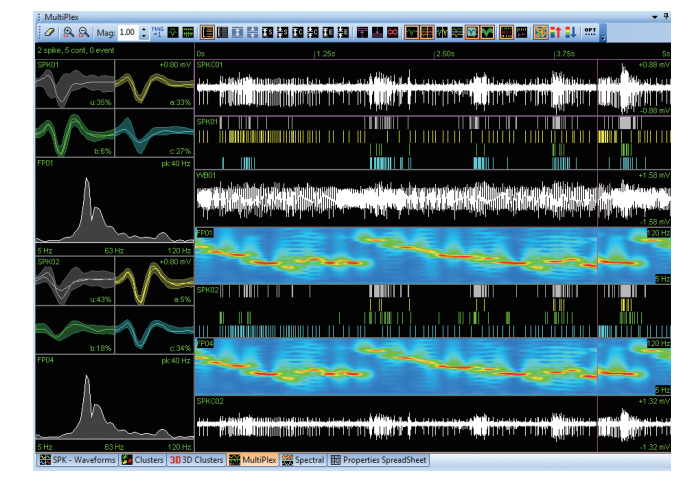Screen dimensions: 698x490
Task: Click the FP04 power spectrum plot
Action: click(x=114, y=403)
